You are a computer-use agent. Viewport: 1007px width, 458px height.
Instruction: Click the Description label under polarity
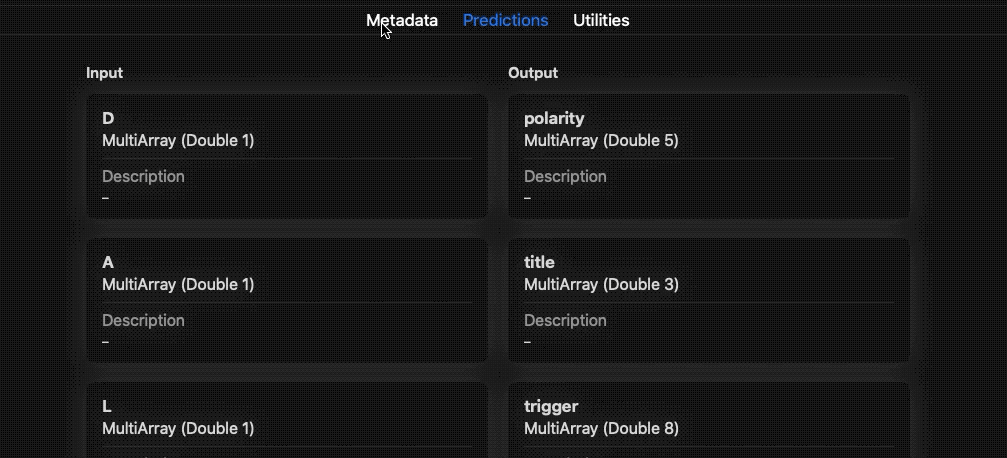click(565, 177)
